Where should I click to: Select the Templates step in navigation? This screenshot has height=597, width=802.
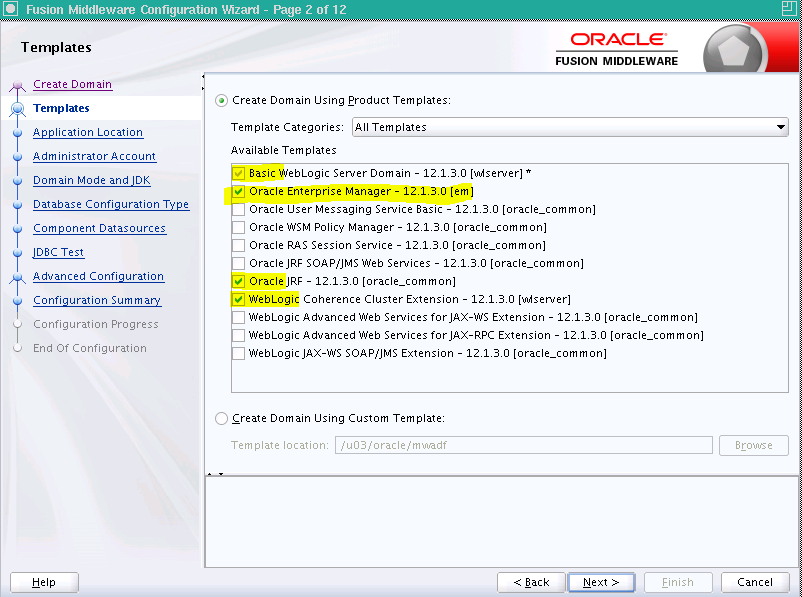(61, 108)
